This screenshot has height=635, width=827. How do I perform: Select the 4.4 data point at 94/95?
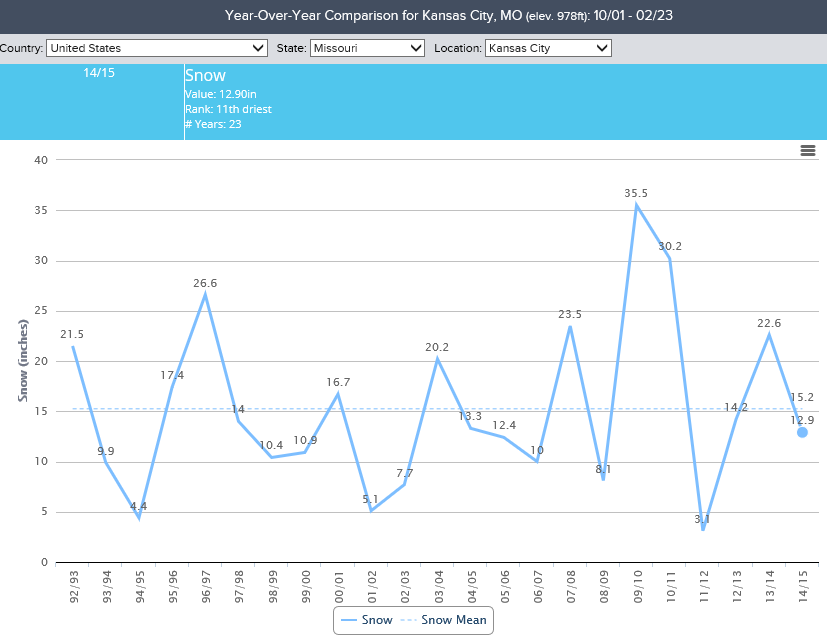(139, 517)
